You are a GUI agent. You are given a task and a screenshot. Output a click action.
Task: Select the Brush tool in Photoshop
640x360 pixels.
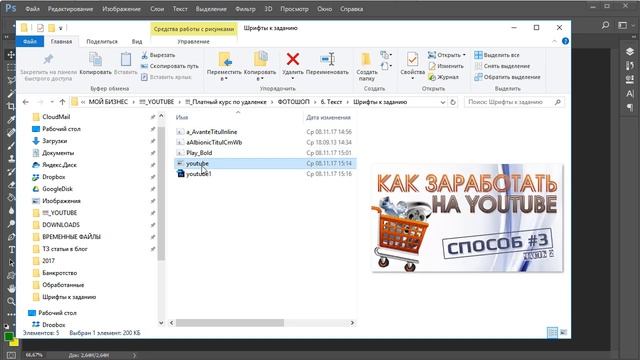(x=11, y=145)
